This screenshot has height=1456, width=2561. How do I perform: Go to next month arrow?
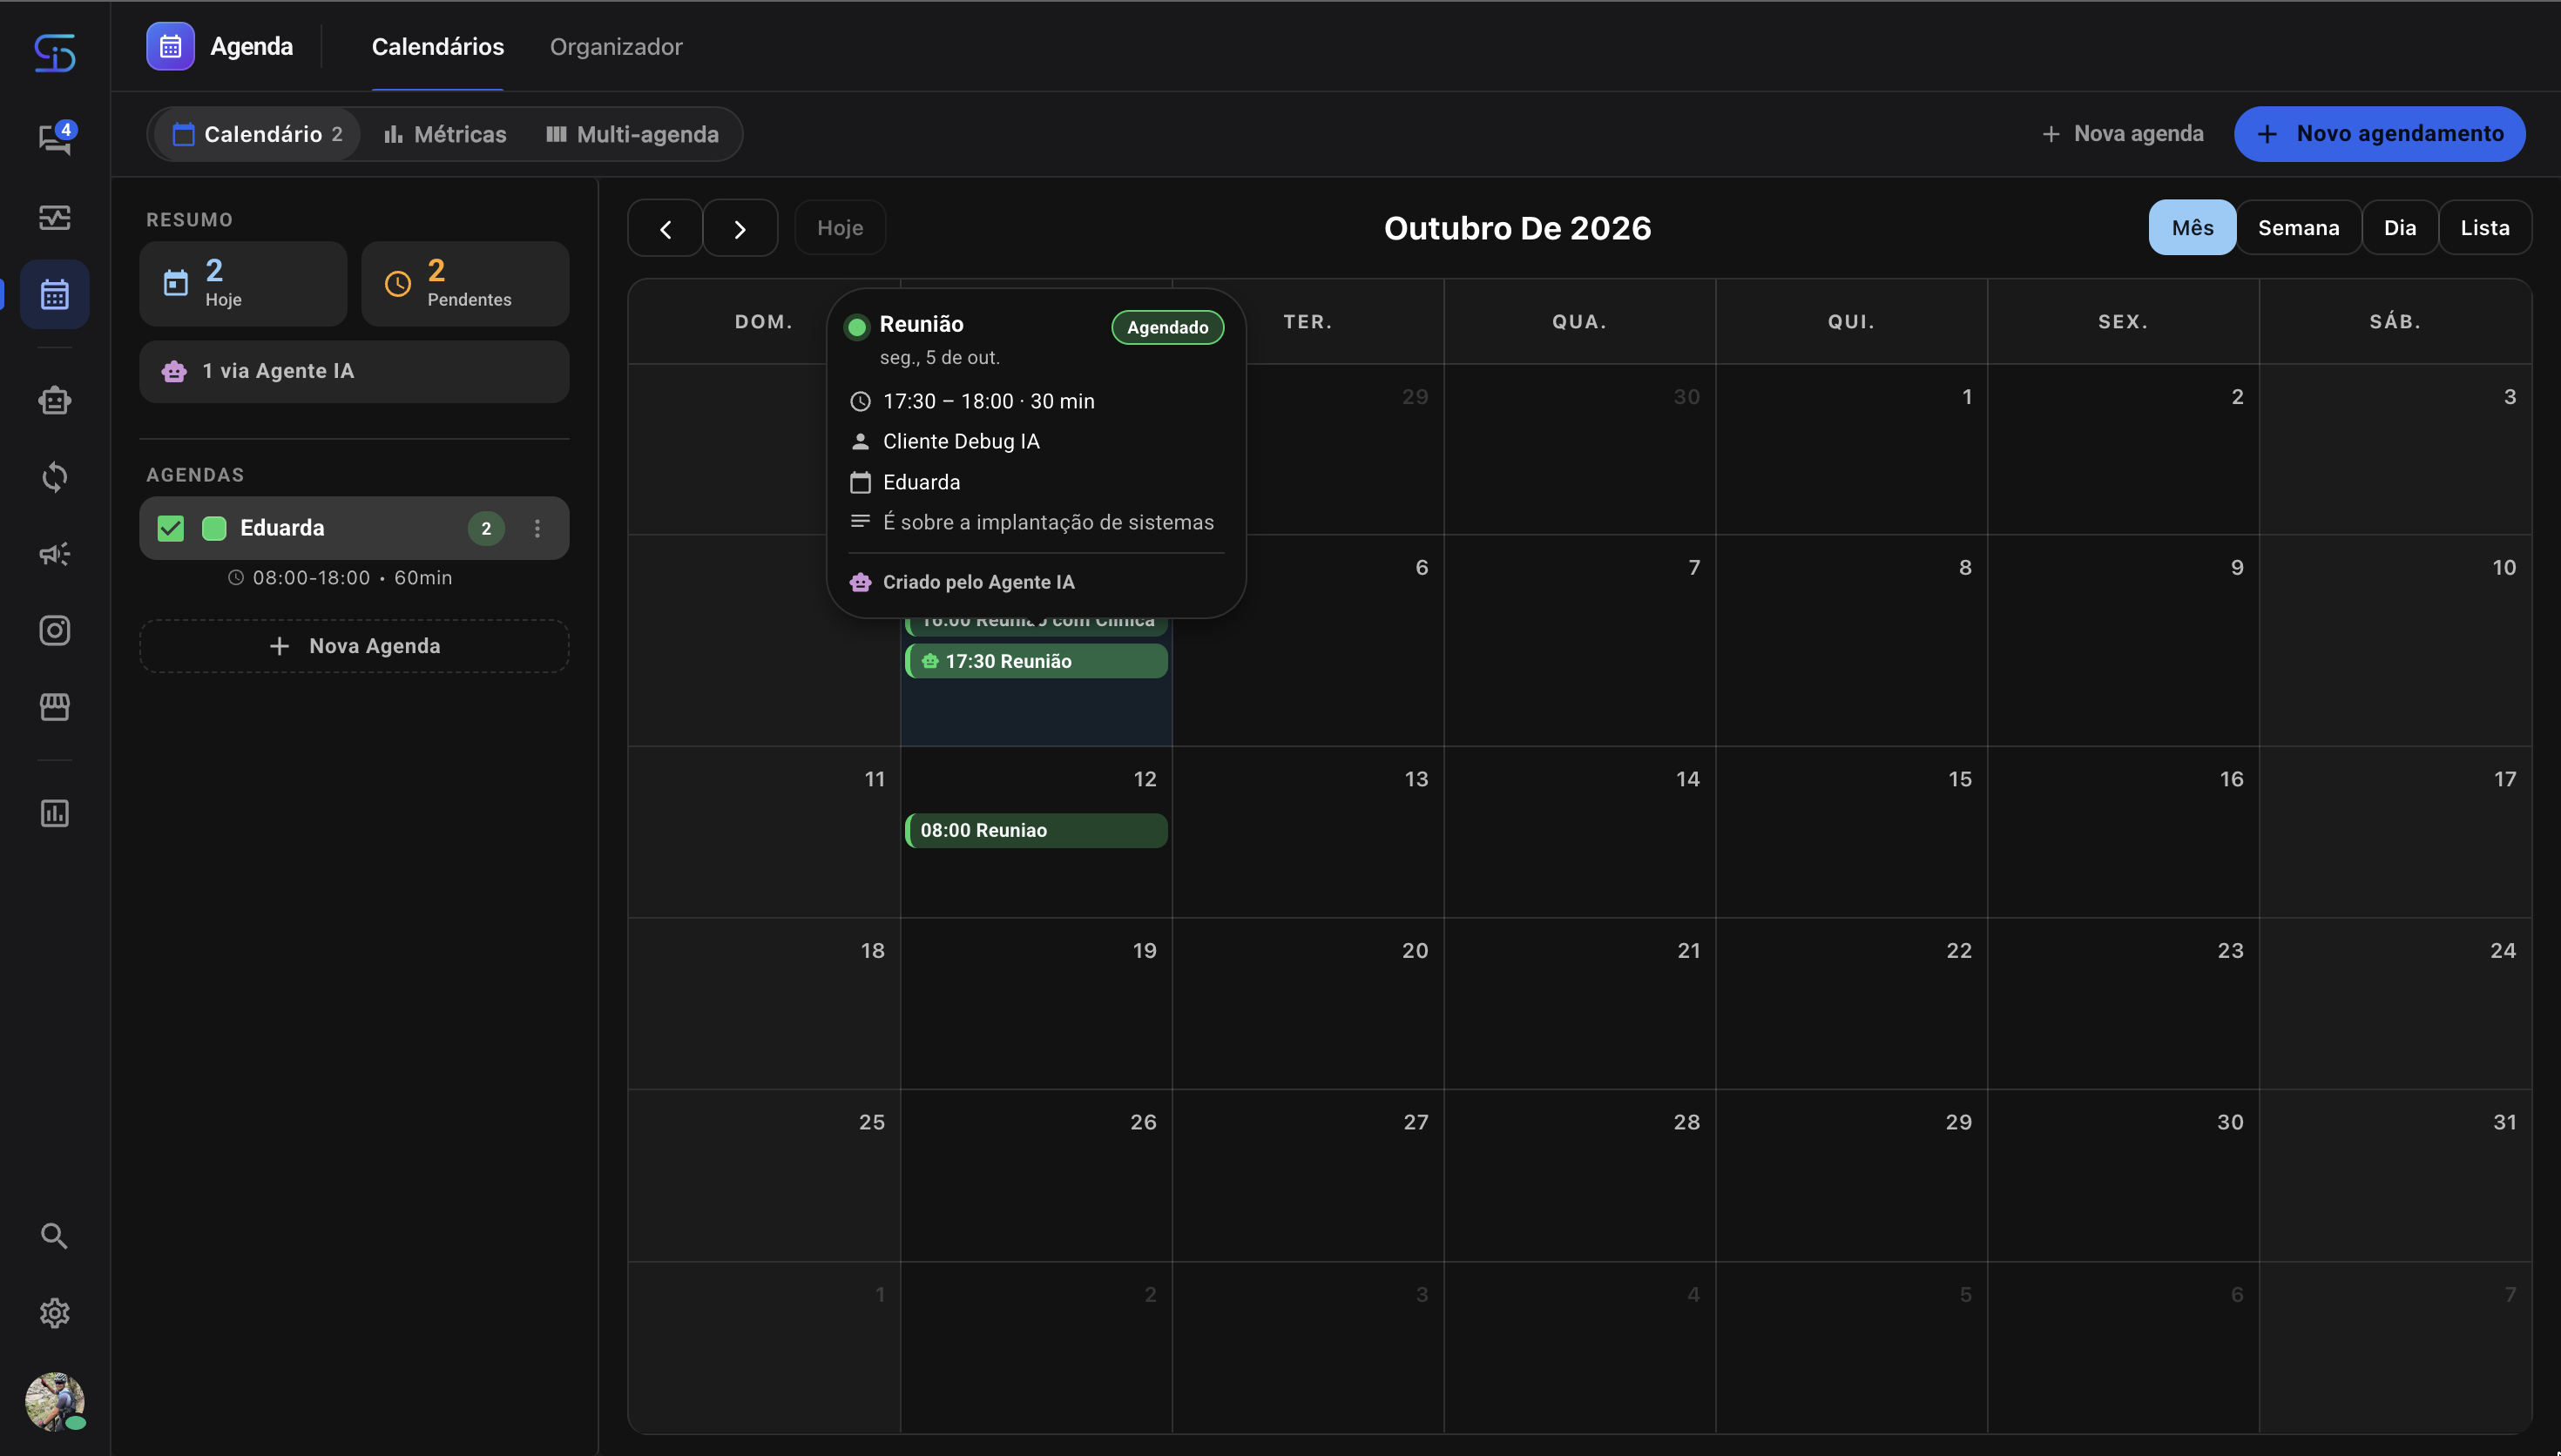point(740,229)
